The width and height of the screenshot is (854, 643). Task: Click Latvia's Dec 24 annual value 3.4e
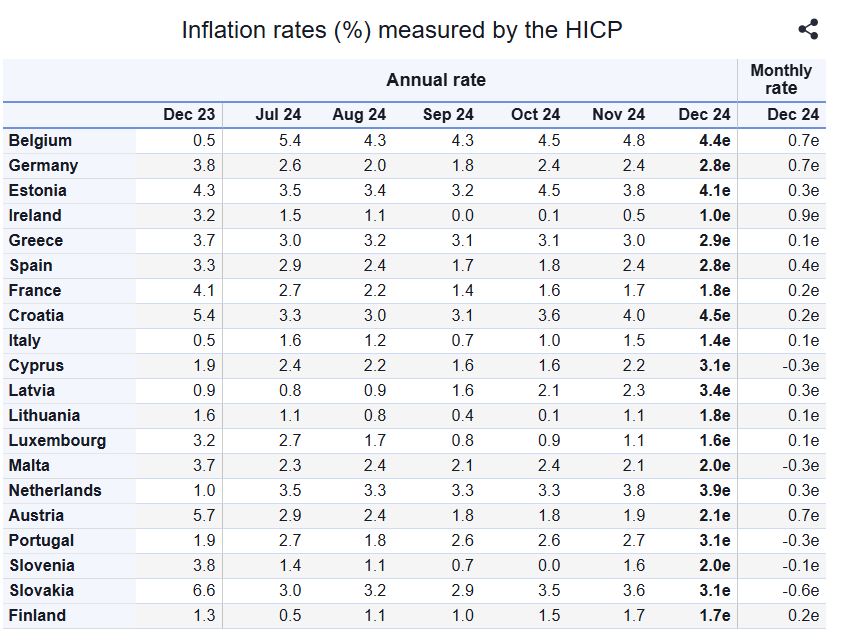tap(715, 391)
